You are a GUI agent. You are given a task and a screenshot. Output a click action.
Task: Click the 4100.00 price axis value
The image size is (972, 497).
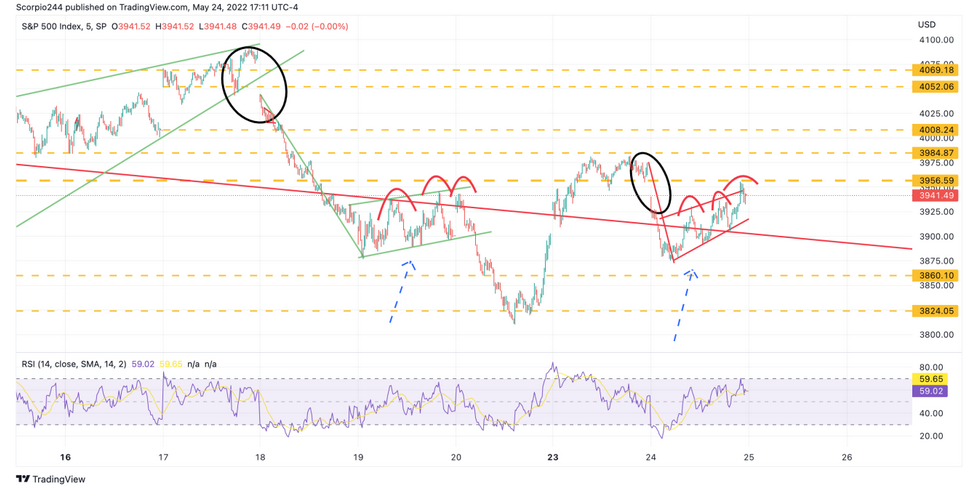pos(936,40)
